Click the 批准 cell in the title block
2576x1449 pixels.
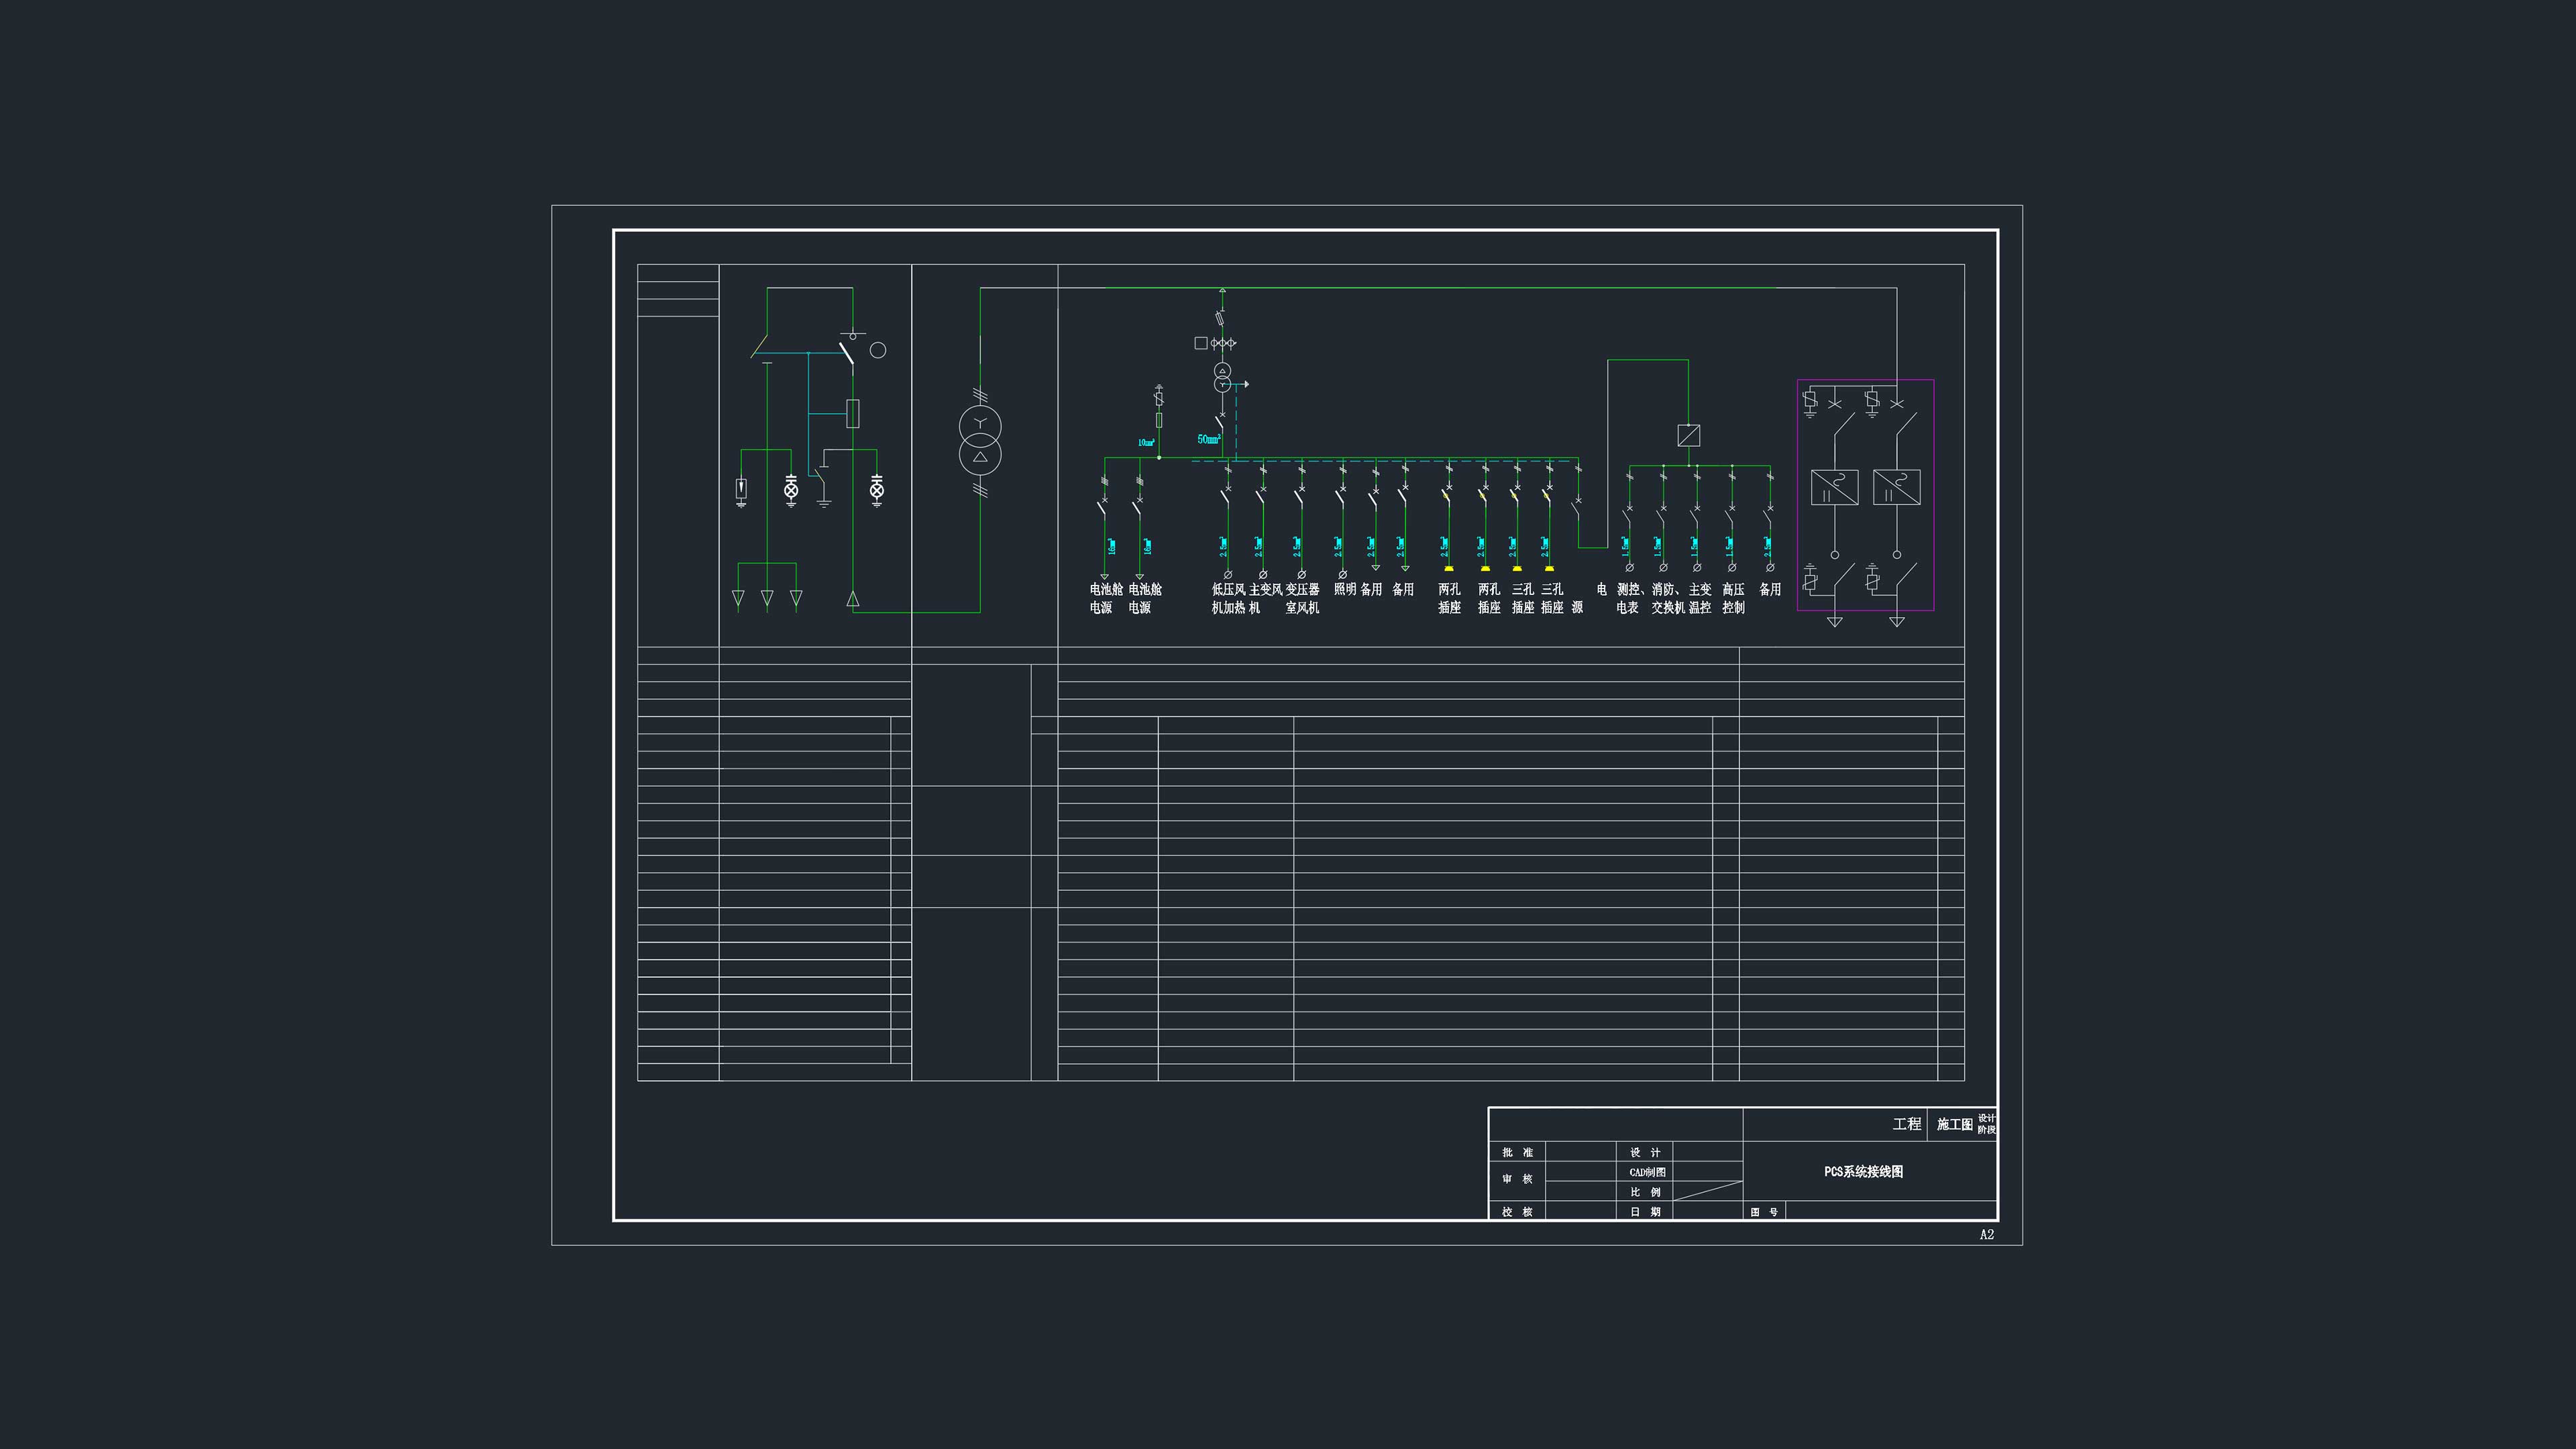(1517, 1152)
